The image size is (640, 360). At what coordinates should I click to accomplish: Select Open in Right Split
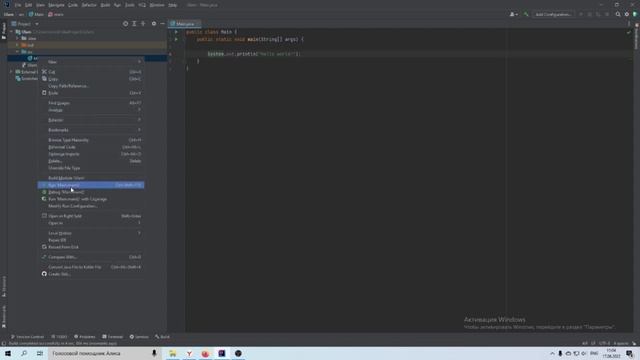coord(91,216)
